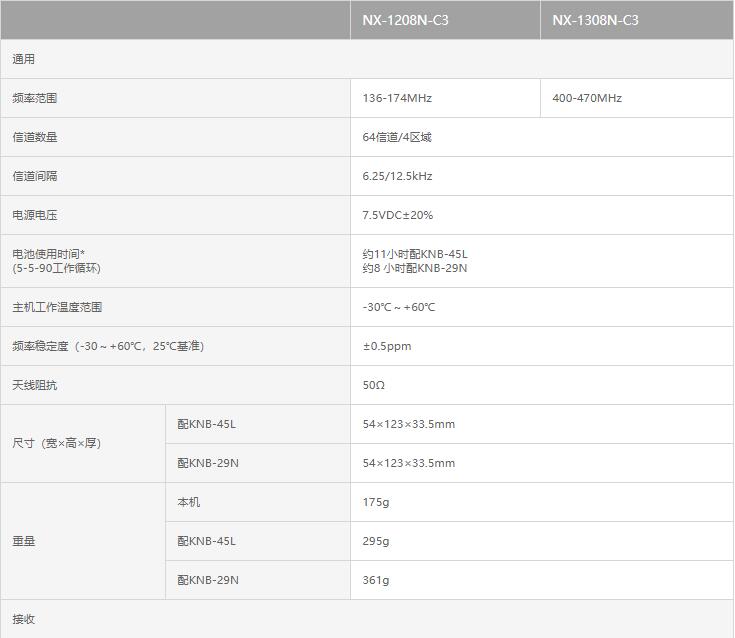Click the 天线阻抗 row label
Image resolution: width=735 pixels, height=638 pixels.
(x=35, y=385)
